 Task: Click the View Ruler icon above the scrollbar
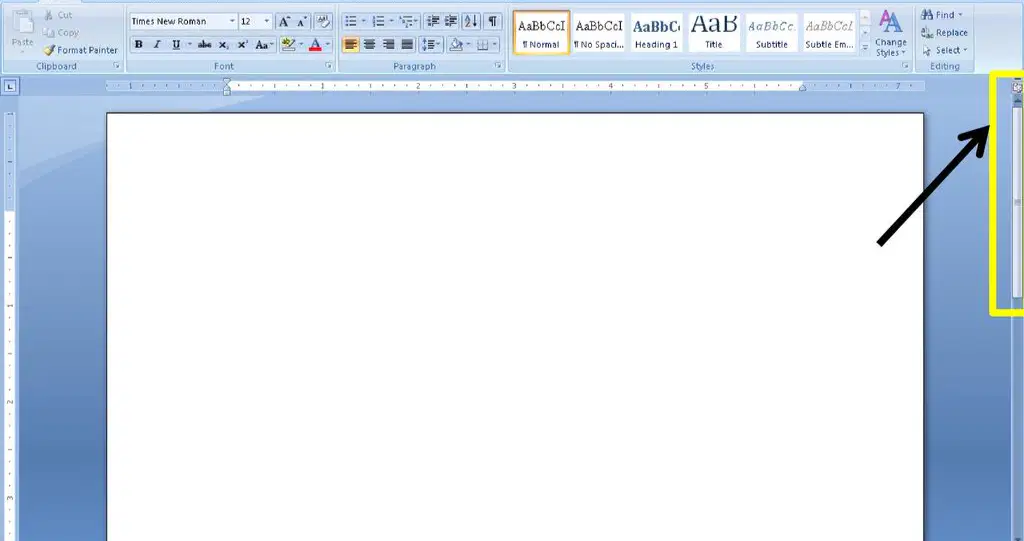tap(1017, 86)
